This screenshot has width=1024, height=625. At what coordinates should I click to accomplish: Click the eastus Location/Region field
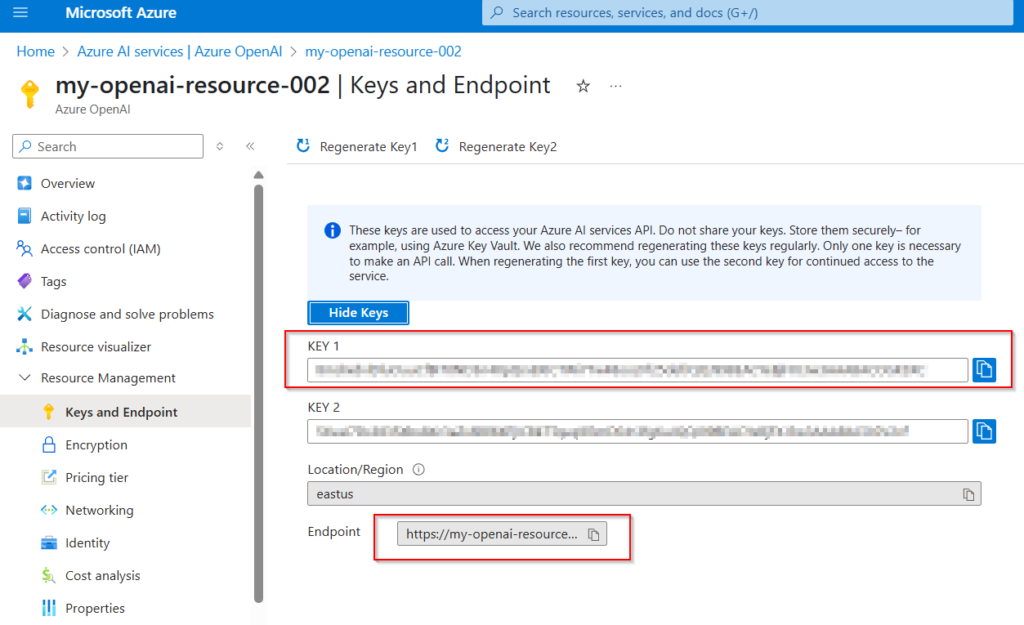(x=644, y=494)
